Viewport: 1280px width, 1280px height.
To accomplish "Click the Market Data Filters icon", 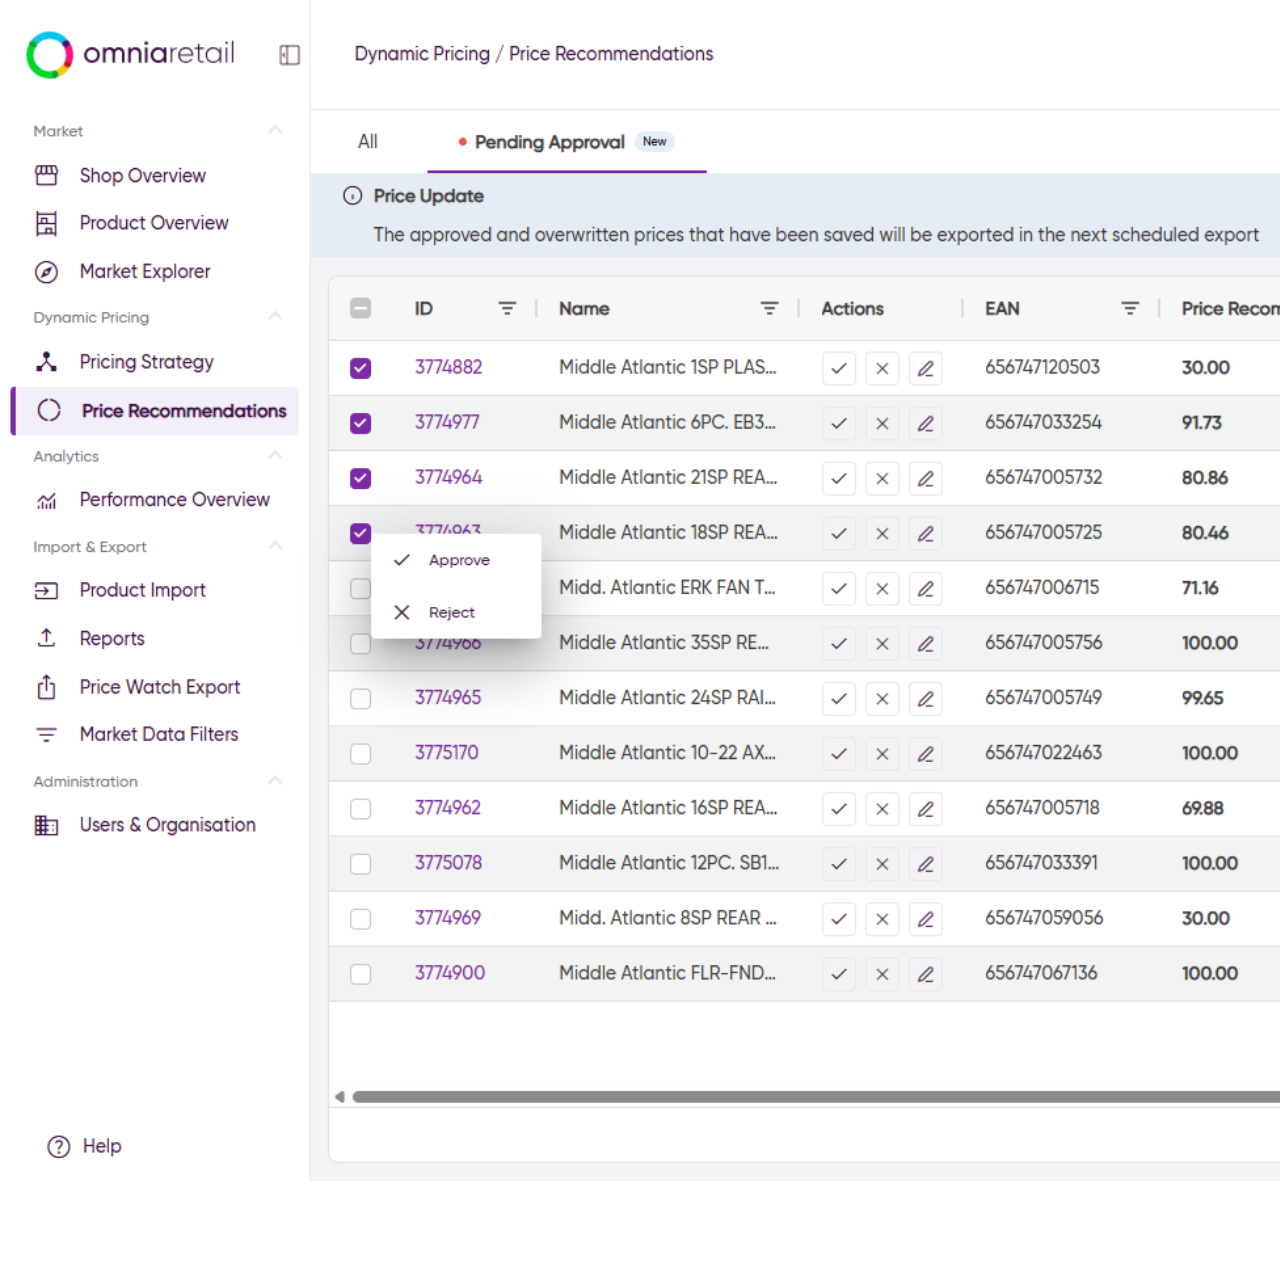I will tap(46, 734).
